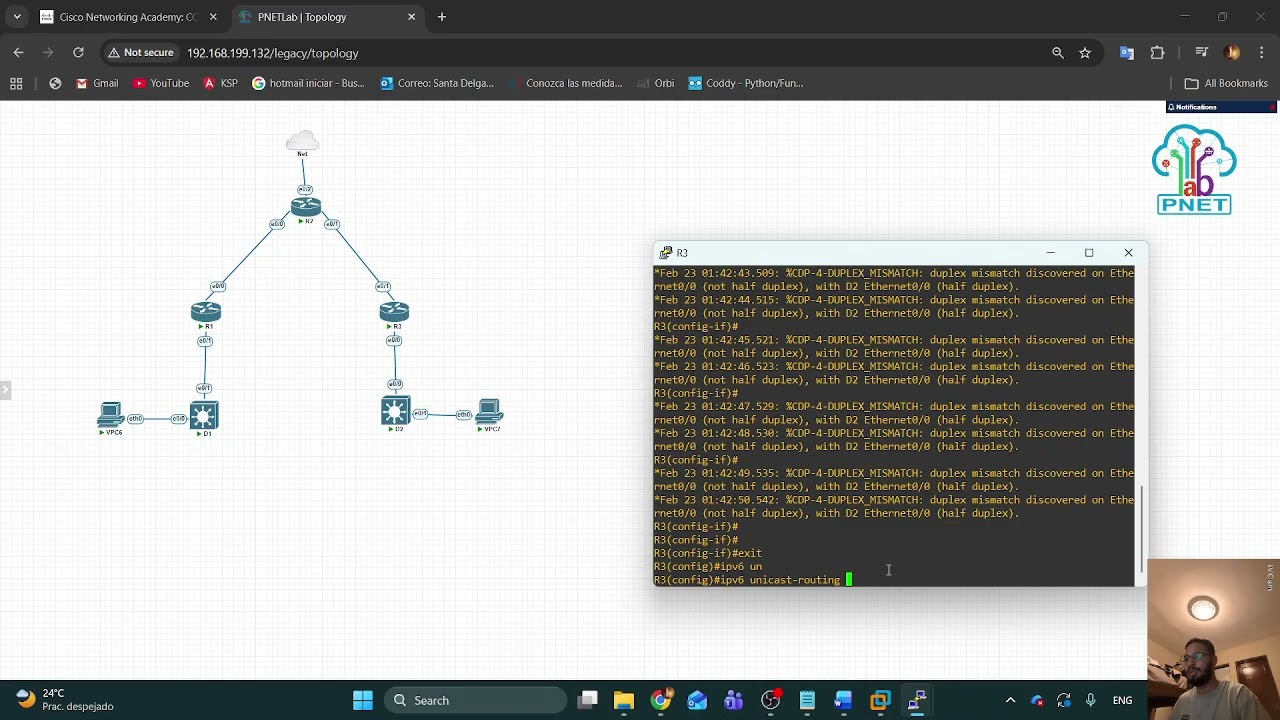Maximize the R3 terminal window

1089,253
